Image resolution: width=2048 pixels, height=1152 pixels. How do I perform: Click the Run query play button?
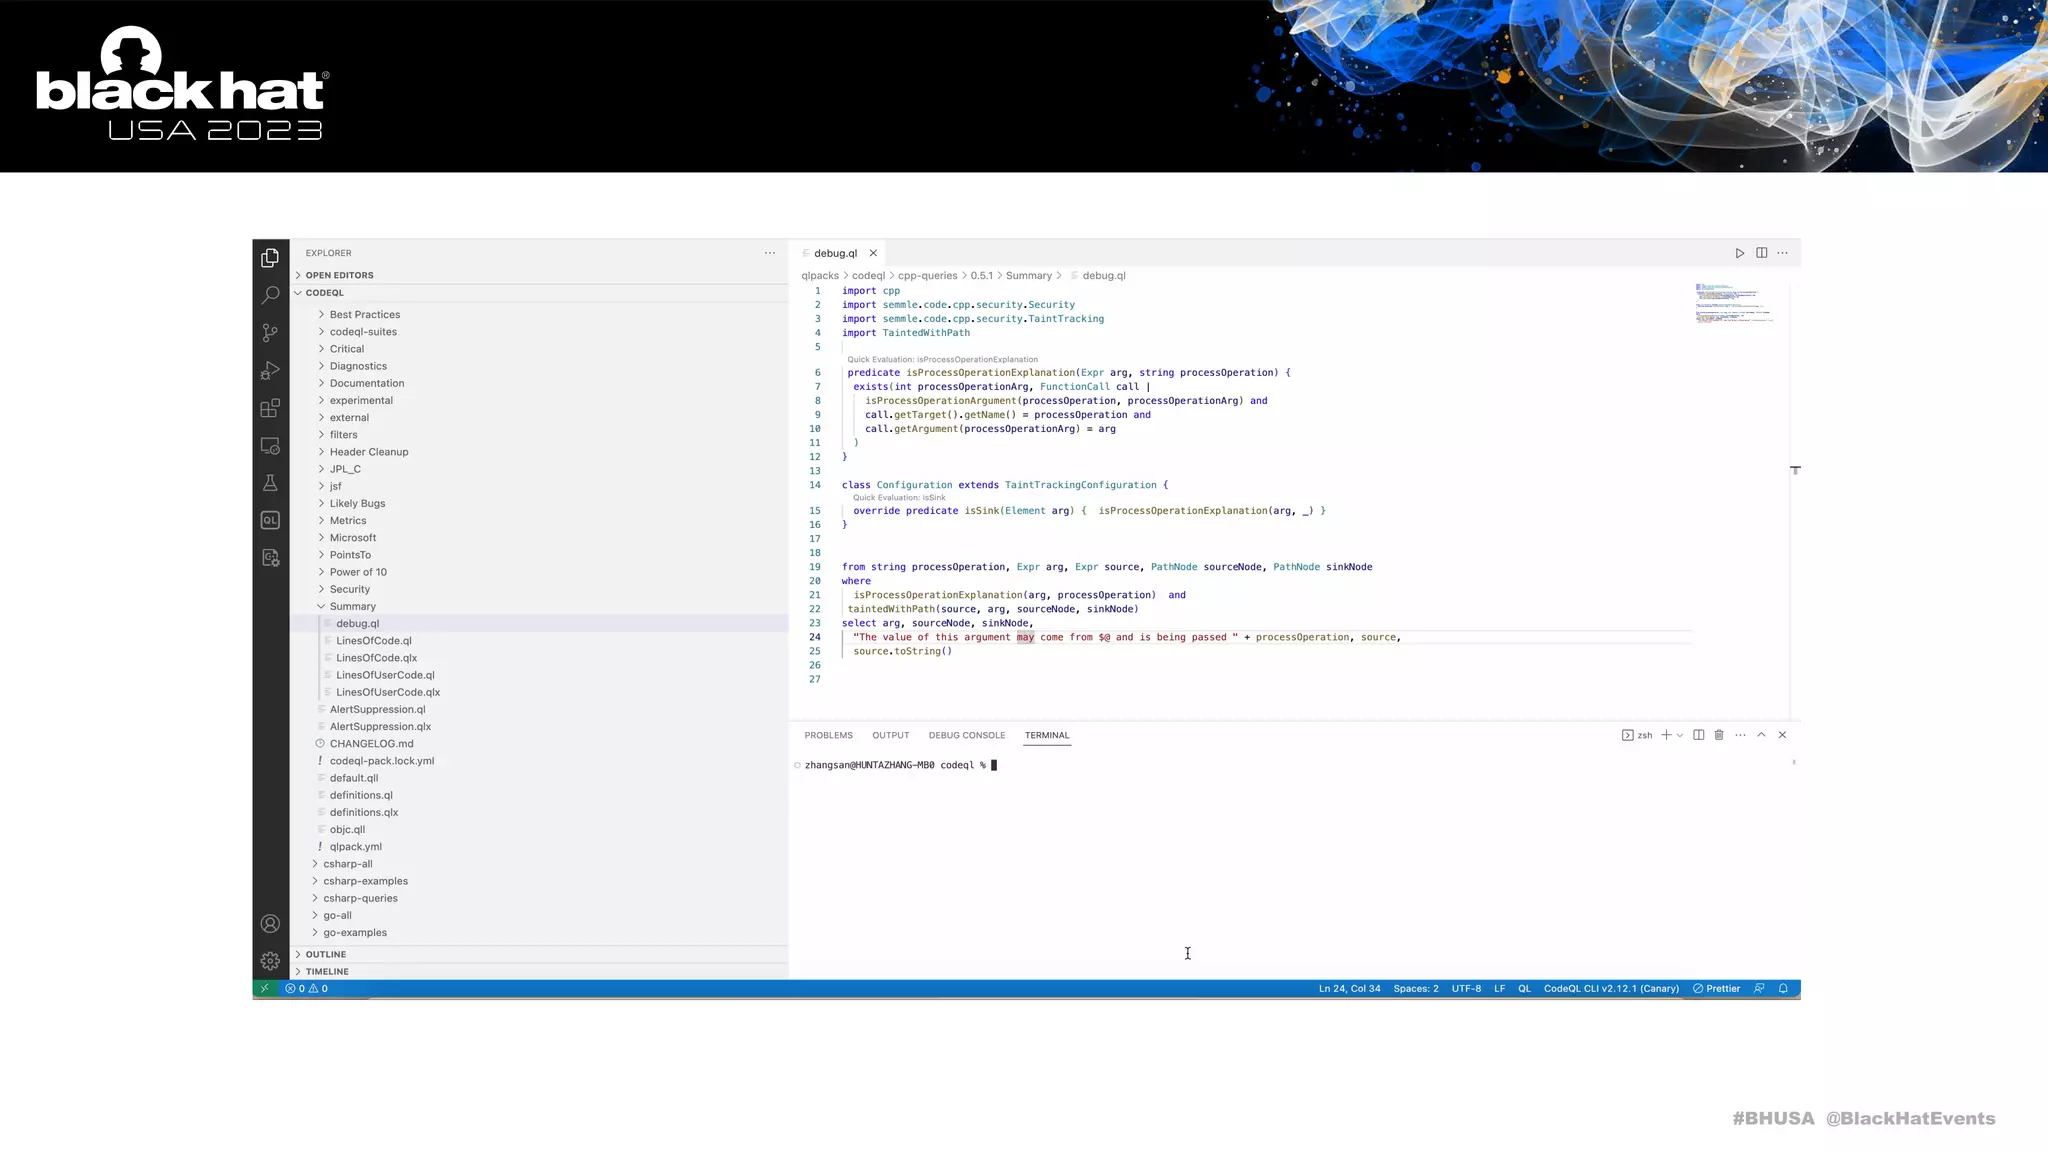1740,253
